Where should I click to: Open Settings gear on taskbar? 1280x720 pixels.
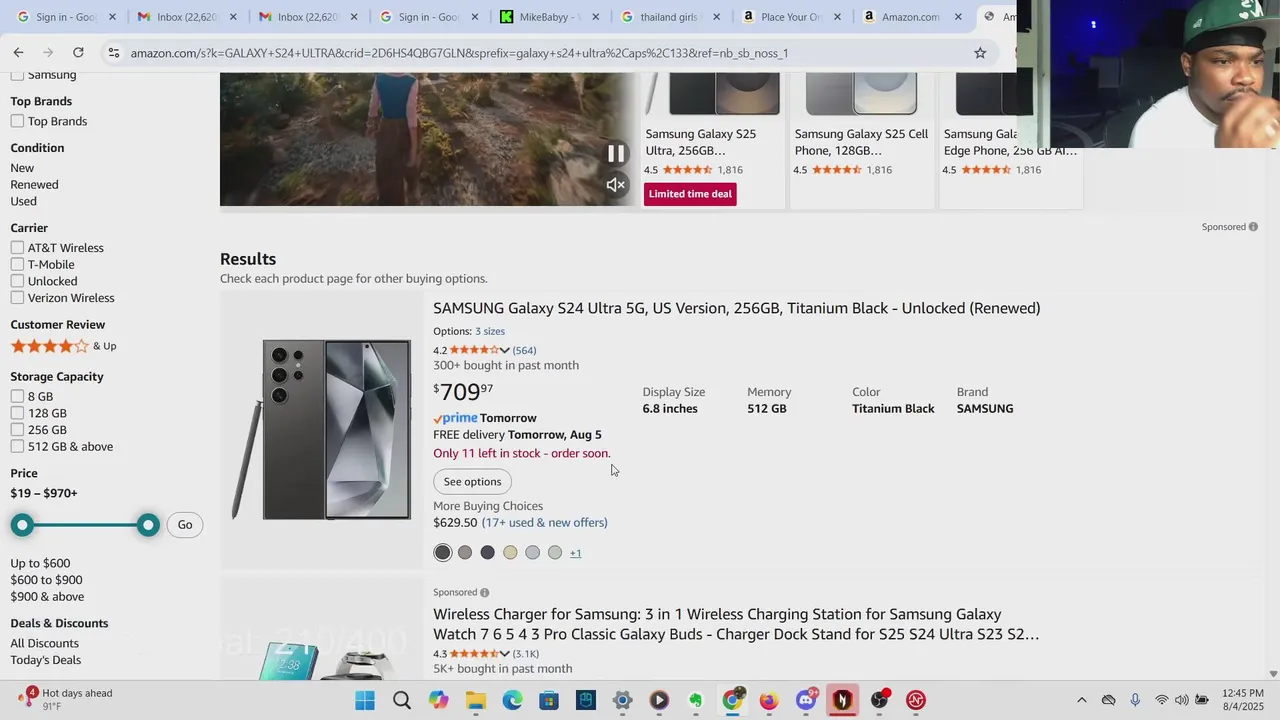622,700
